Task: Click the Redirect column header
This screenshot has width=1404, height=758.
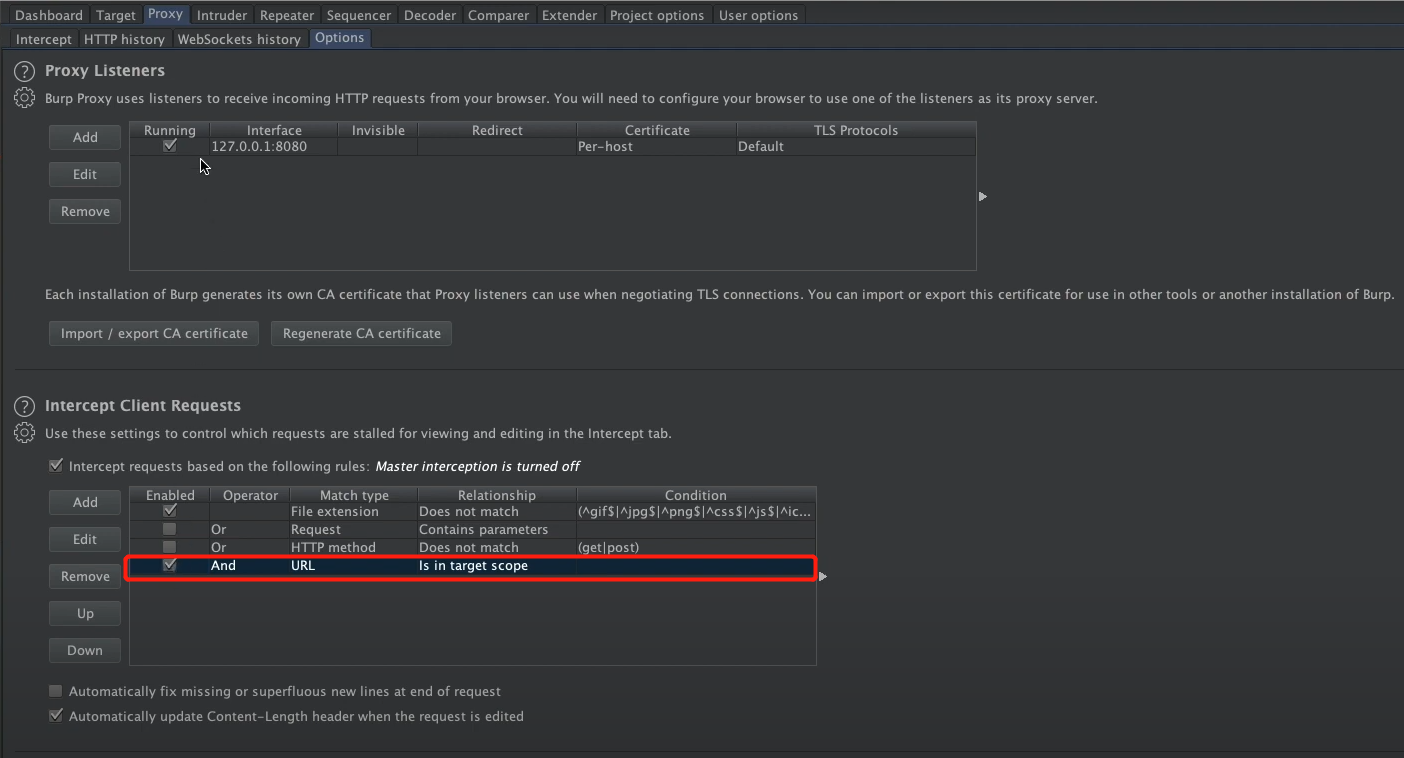Action: coord(497,130)
